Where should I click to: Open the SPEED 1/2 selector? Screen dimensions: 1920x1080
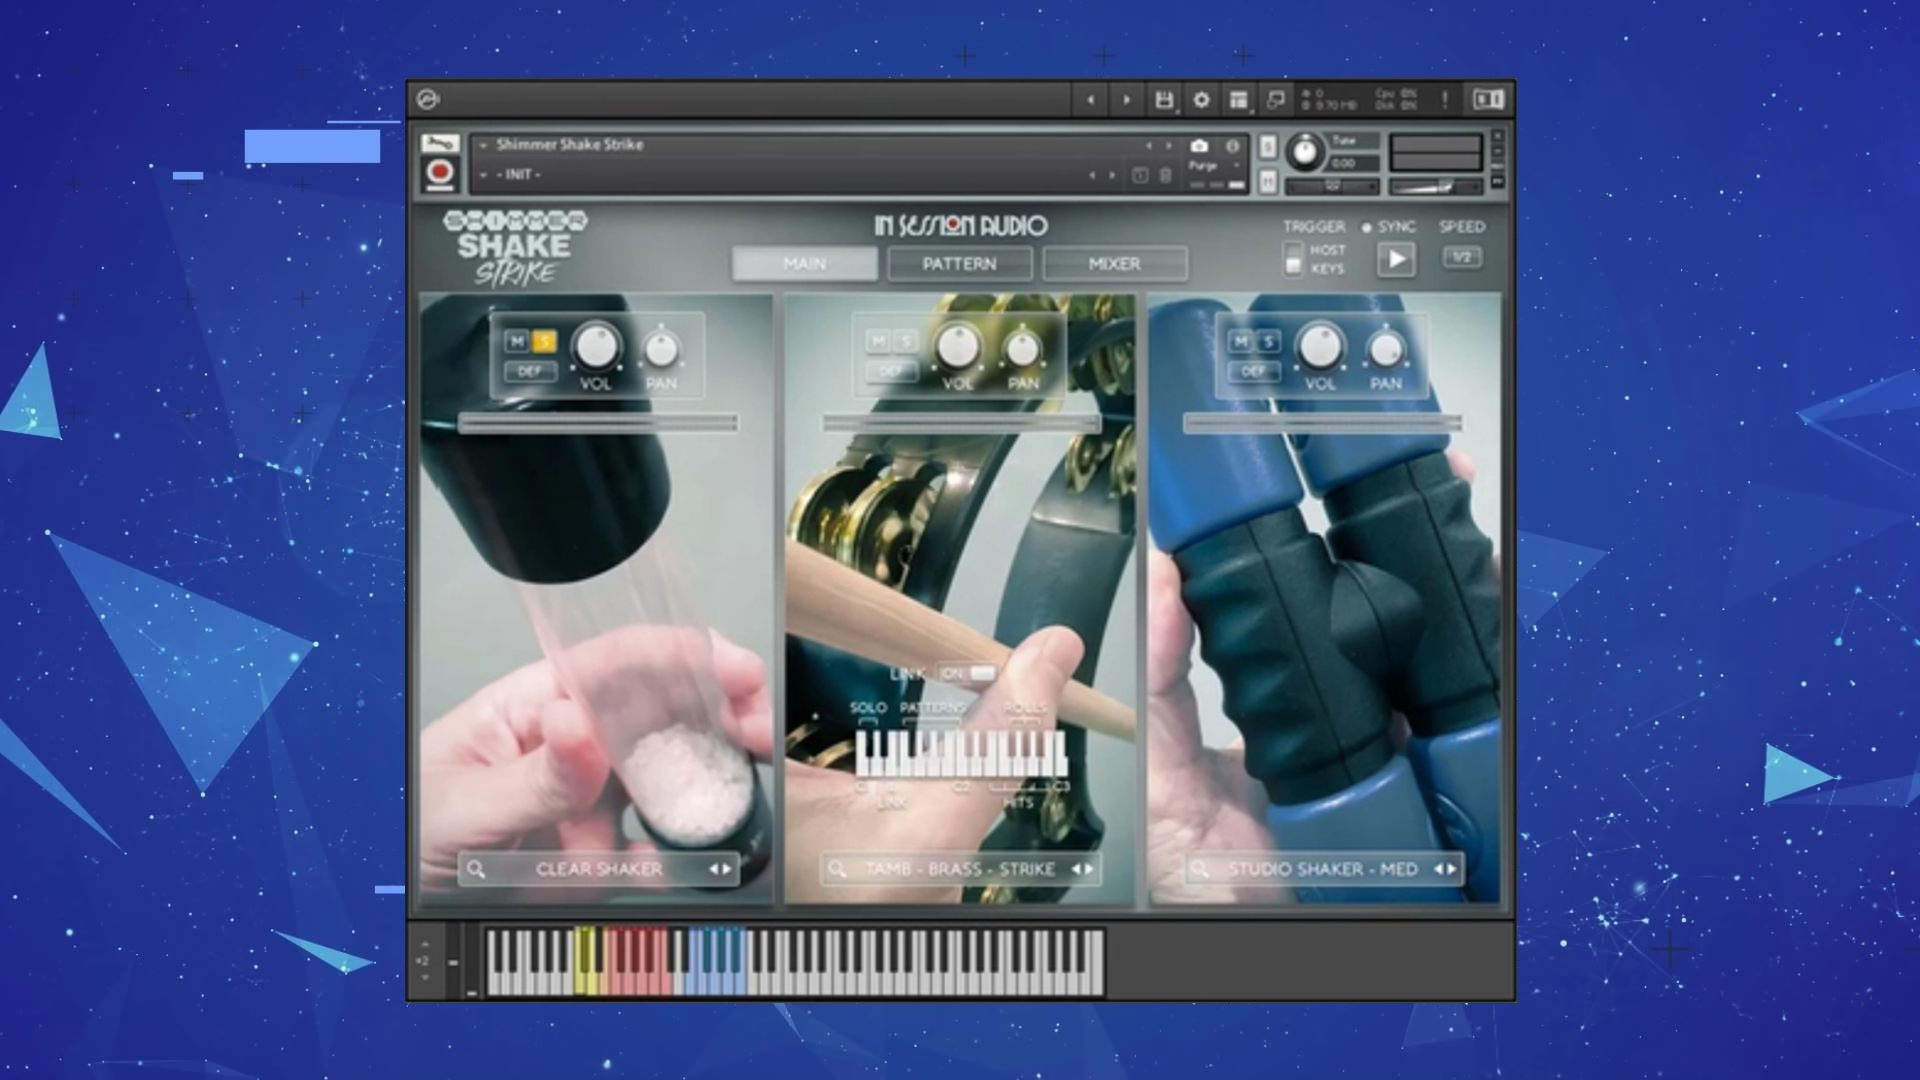(x=1462, y=258)
